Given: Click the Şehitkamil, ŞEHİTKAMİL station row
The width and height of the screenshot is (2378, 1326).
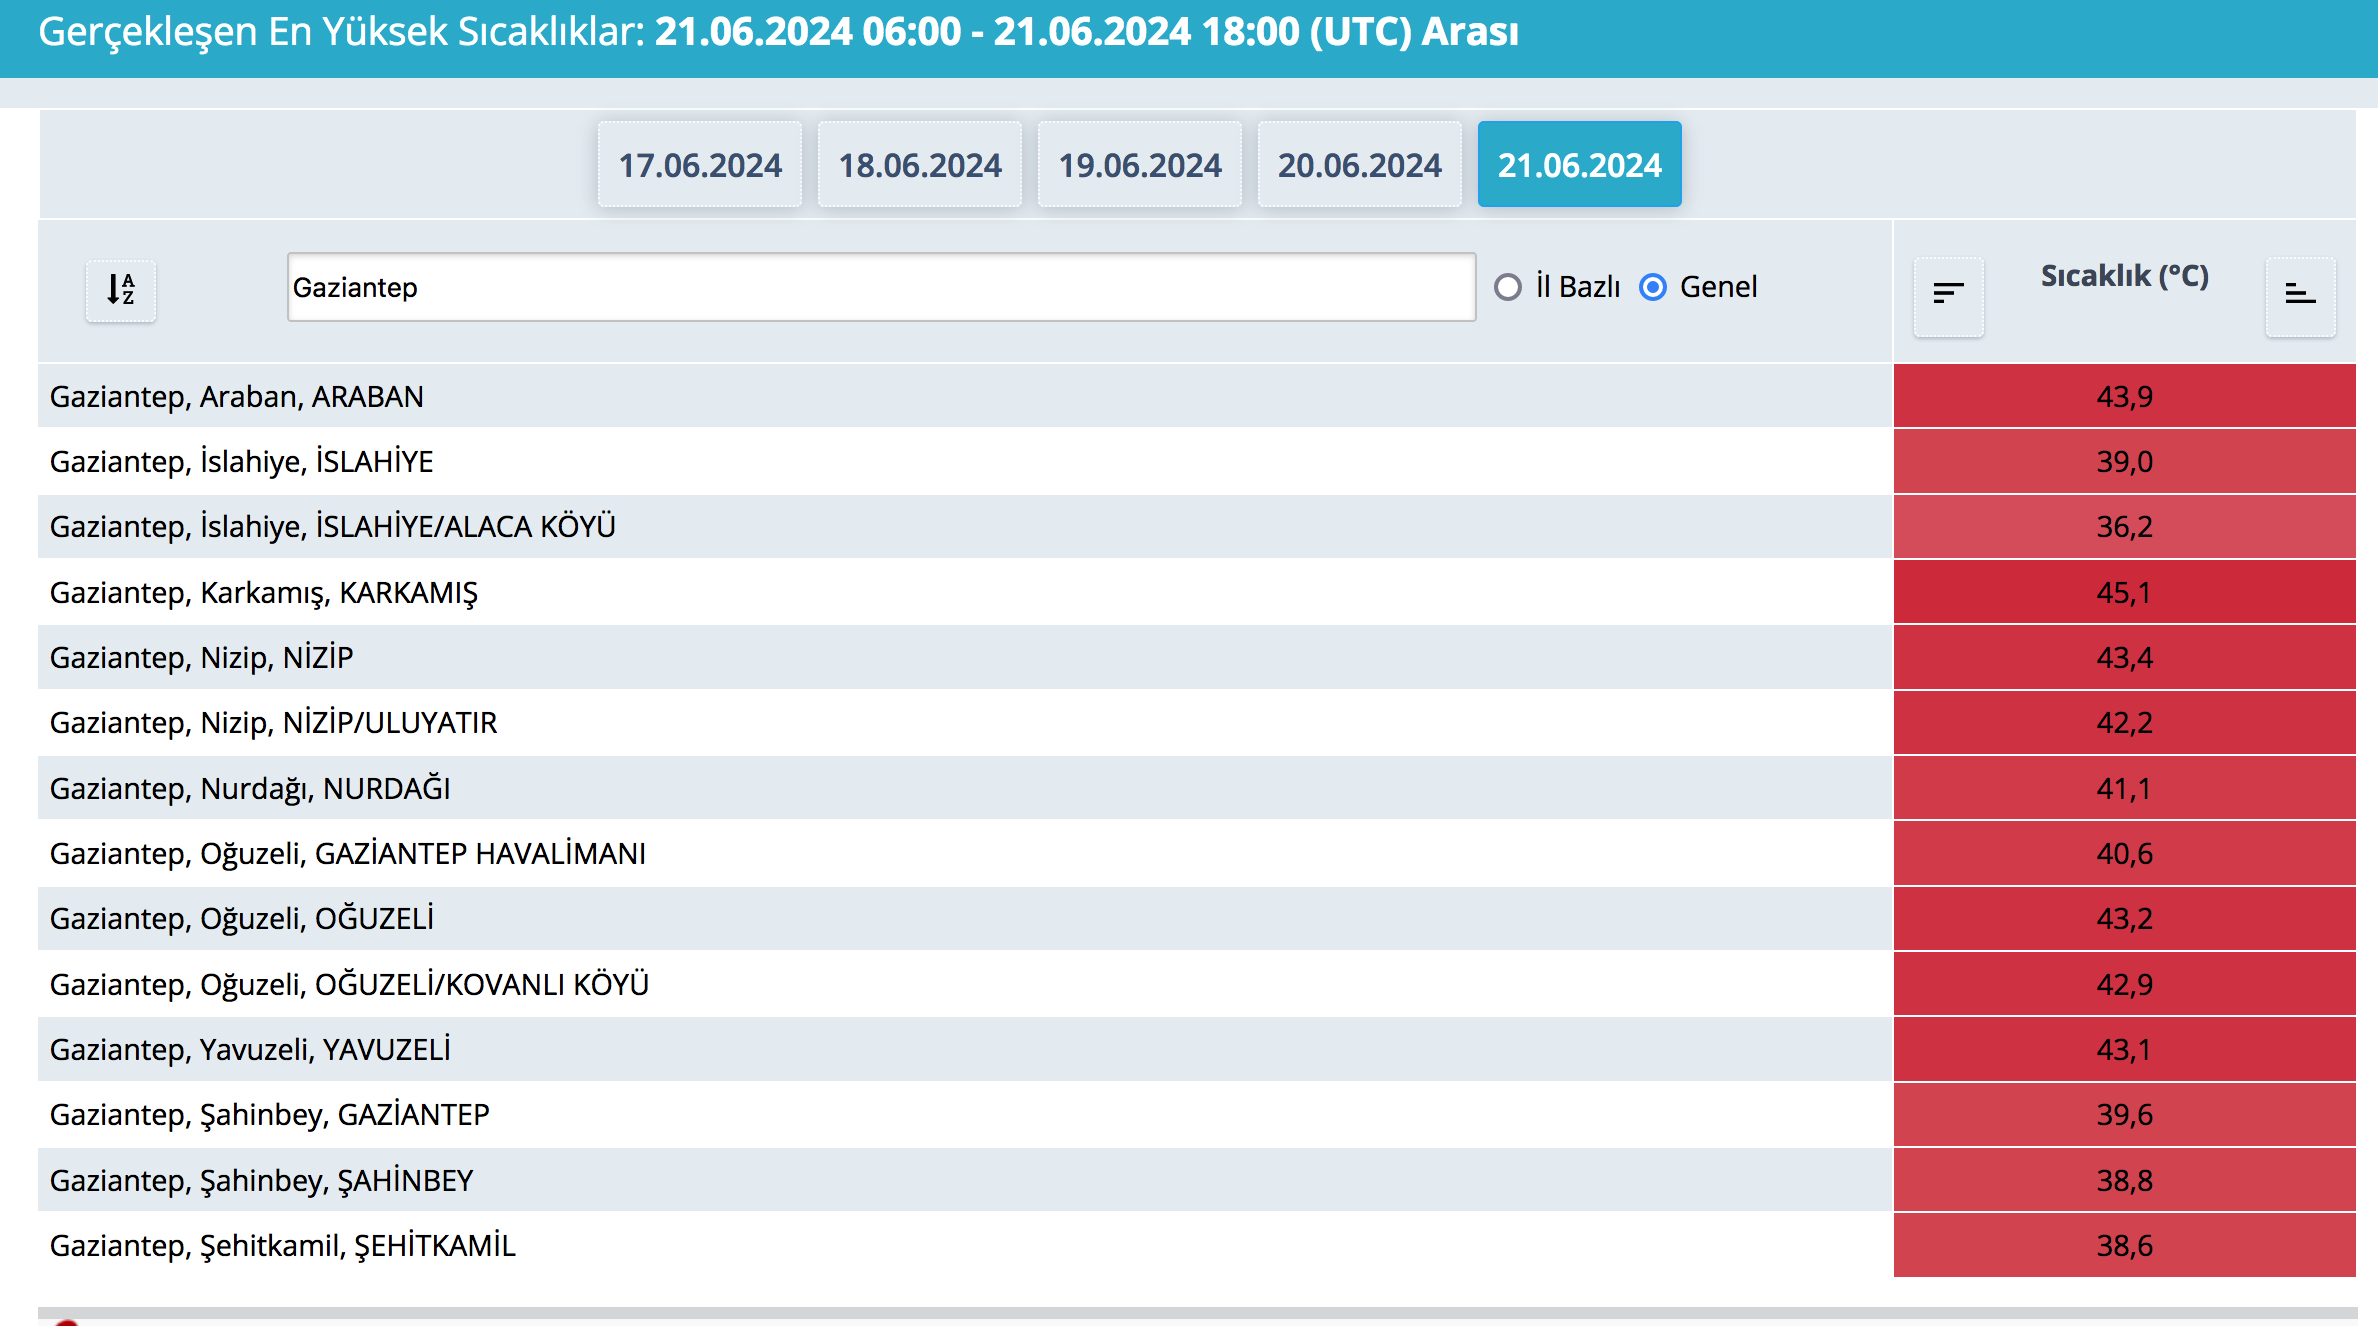Looking at the screenshot, I should point(282,1246).
